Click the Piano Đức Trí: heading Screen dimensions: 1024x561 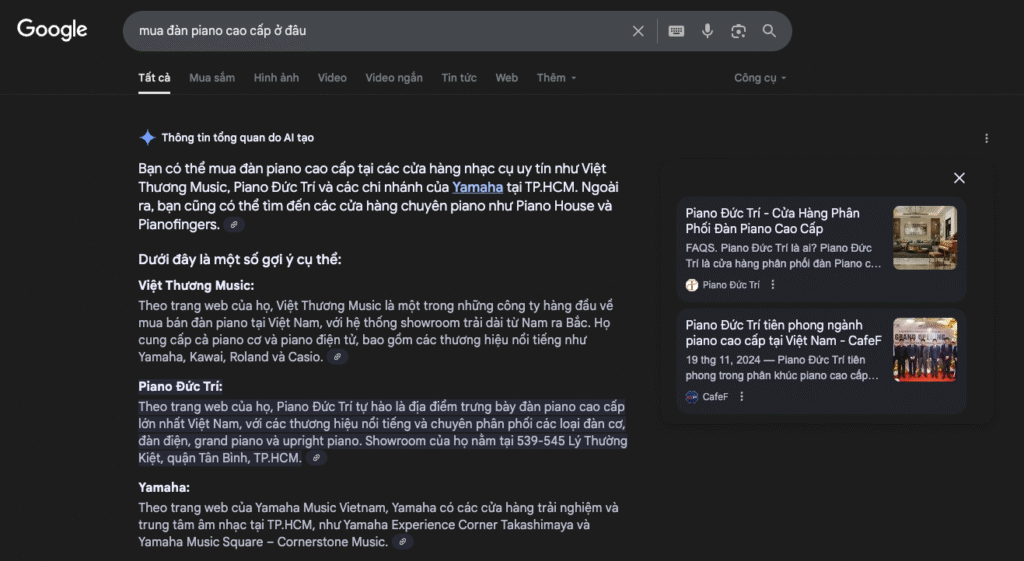click(x=180, y=387)
